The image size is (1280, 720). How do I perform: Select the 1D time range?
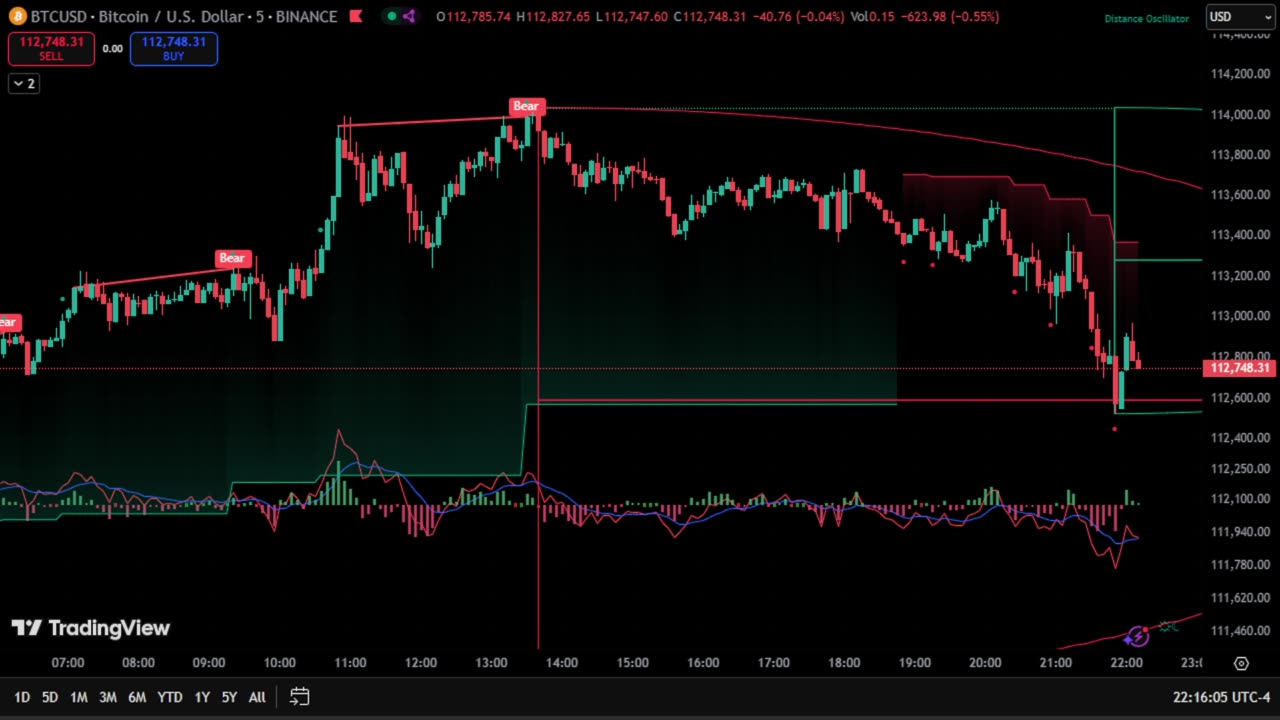[x=22, y=697]
